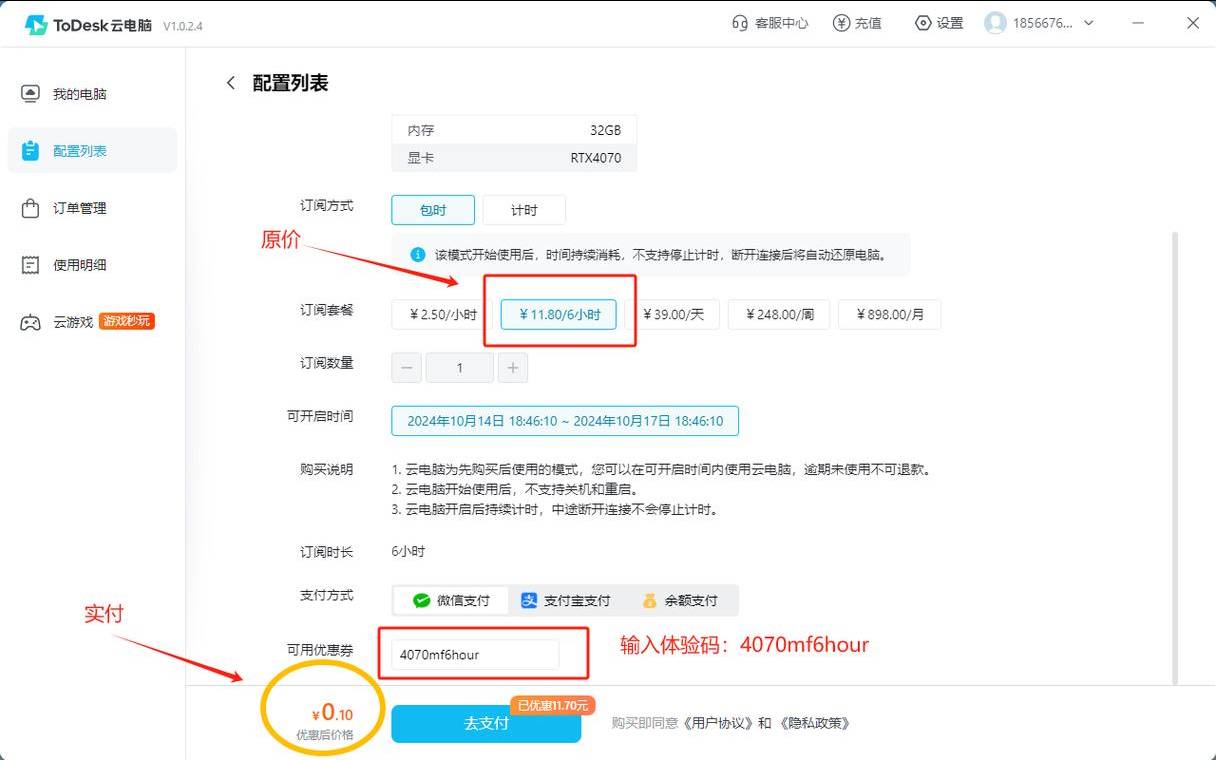Screen dimensions: 1216x760
Task: Expand account dropdown next to phone number
Action: click(x=1089, y=23)
